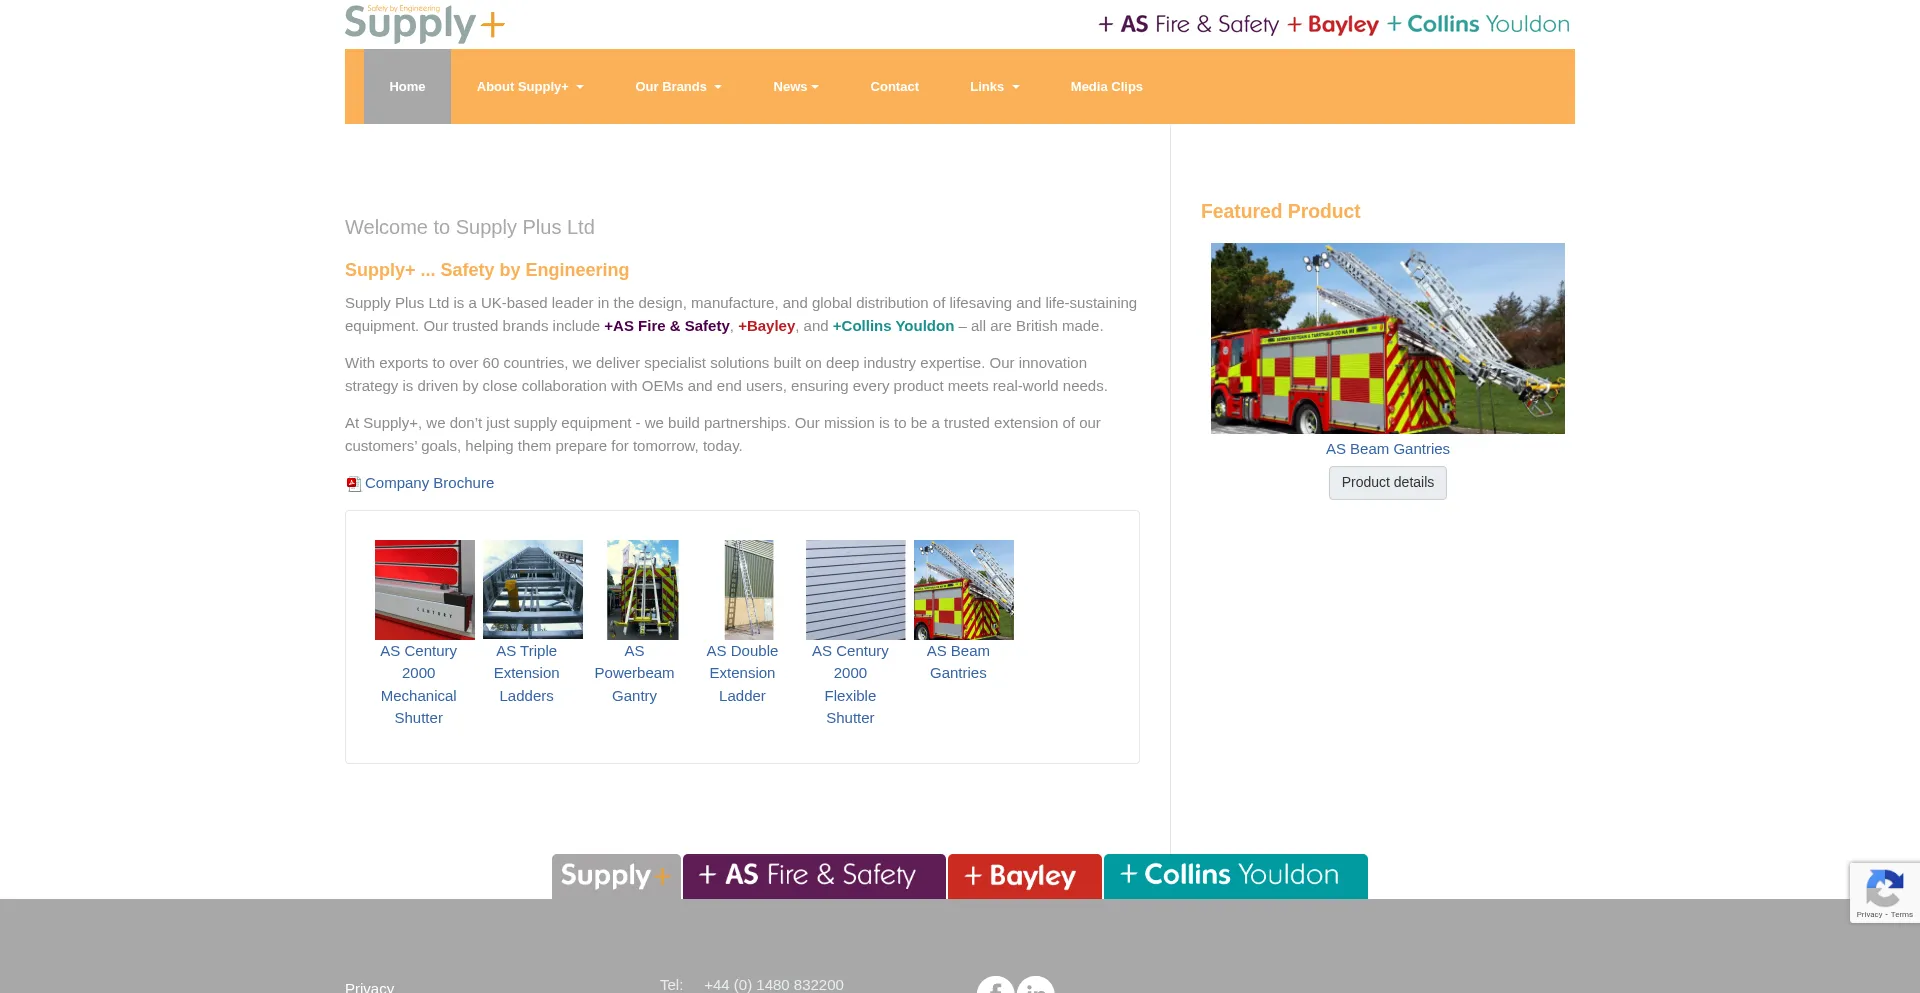This screenshot has width=1920, height=993.
Task: Click the reCAPTCHA badge icon
Action: pos(1884,889)
